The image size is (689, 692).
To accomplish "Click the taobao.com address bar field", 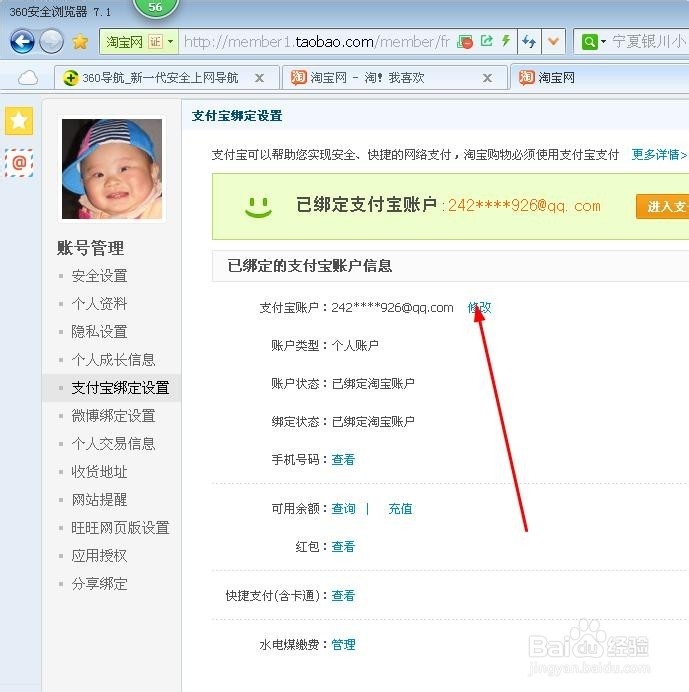I will point(316,42).
